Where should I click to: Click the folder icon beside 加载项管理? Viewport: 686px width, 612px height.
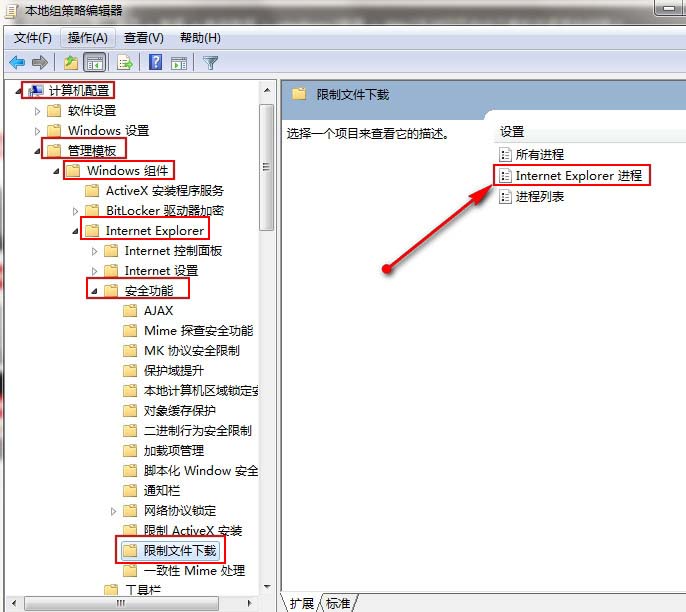130,451
